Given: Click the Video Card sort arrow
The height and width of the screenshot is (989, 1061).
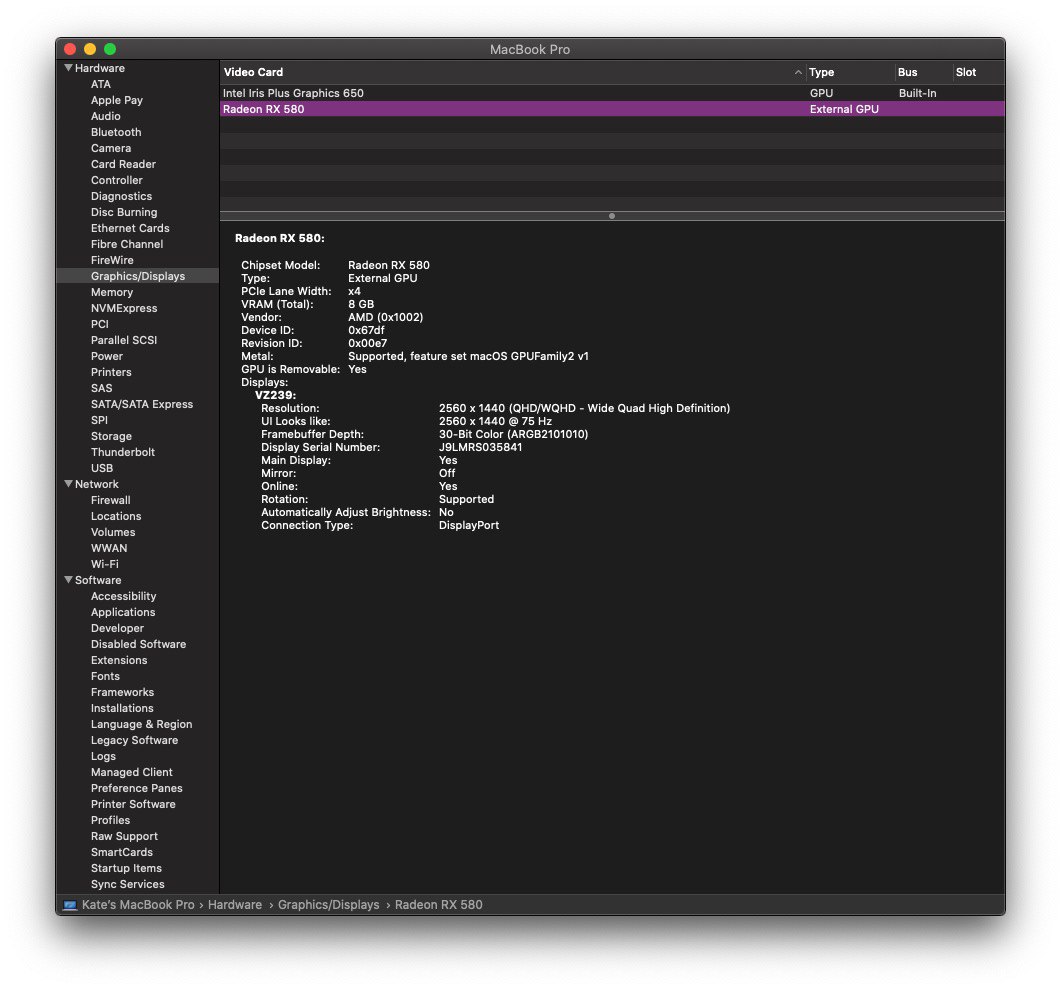Looking at the screenshot, I should [798, 72].
